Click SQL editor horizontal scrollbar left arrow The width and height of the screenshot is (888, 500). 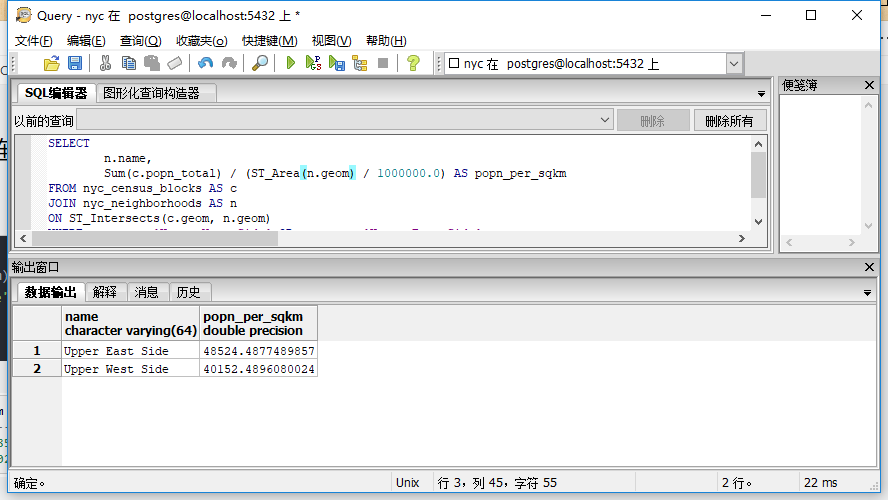point(23,238)
